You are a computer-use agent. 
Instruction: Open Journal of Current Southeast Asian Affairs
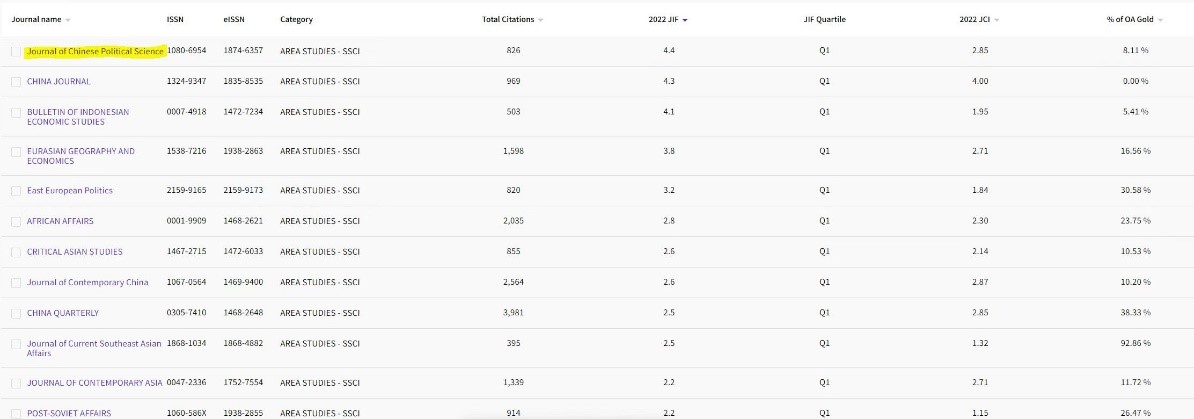click(x=94, y=348)
